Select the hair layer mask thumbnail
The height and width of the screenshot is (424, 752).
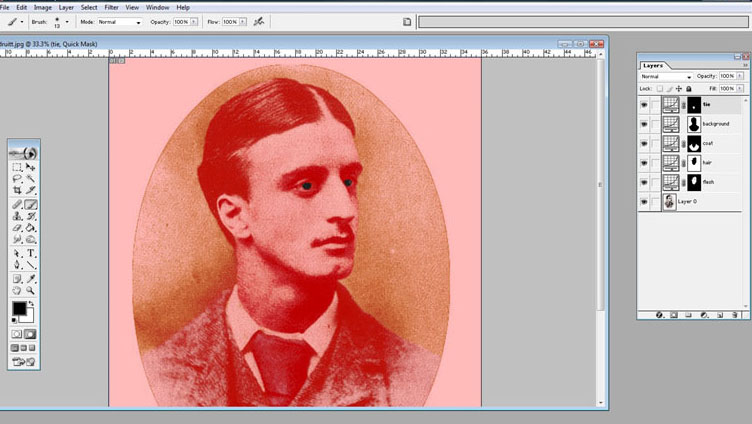click(x=694, y=162)
